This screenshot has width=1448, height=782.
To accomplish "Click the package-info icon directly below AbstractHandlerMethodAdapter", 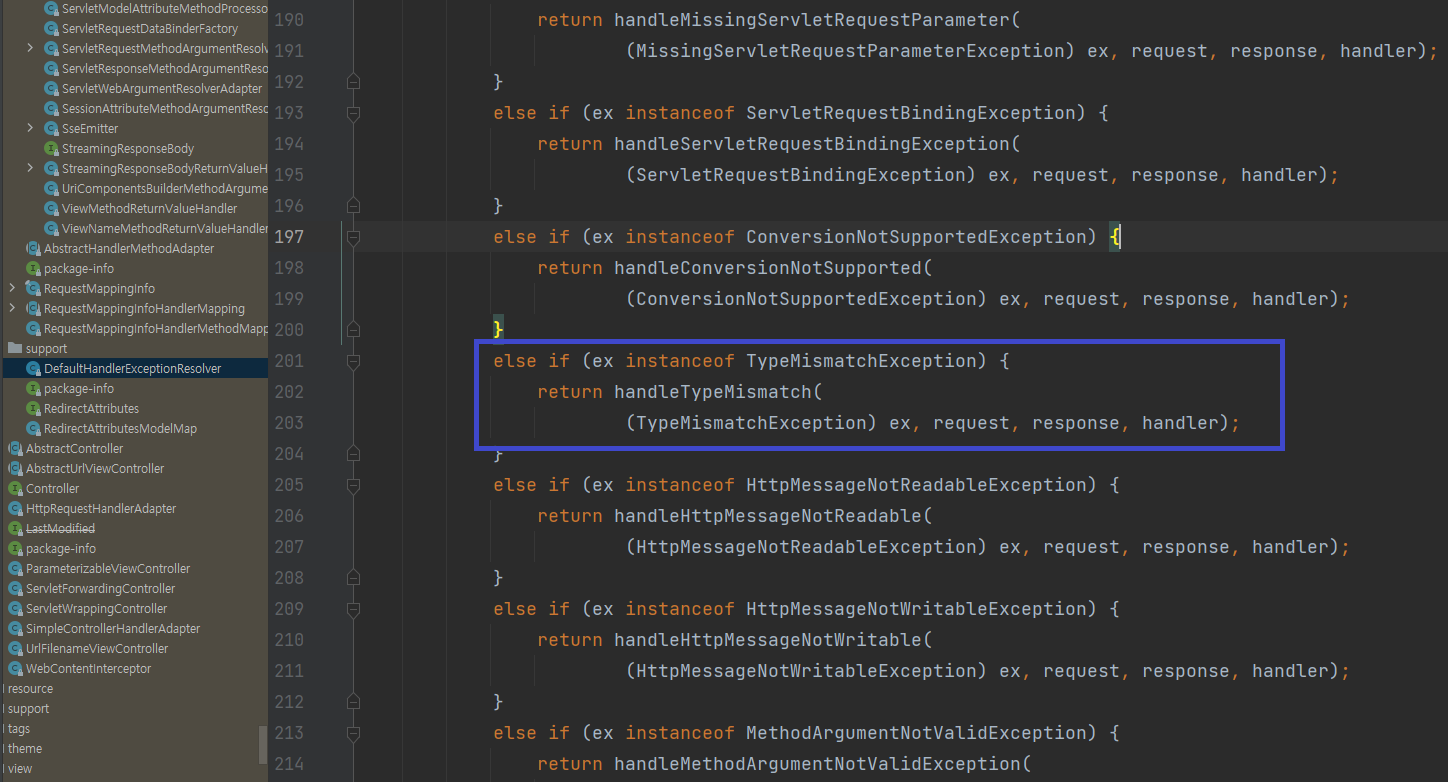I will [34, 269].
